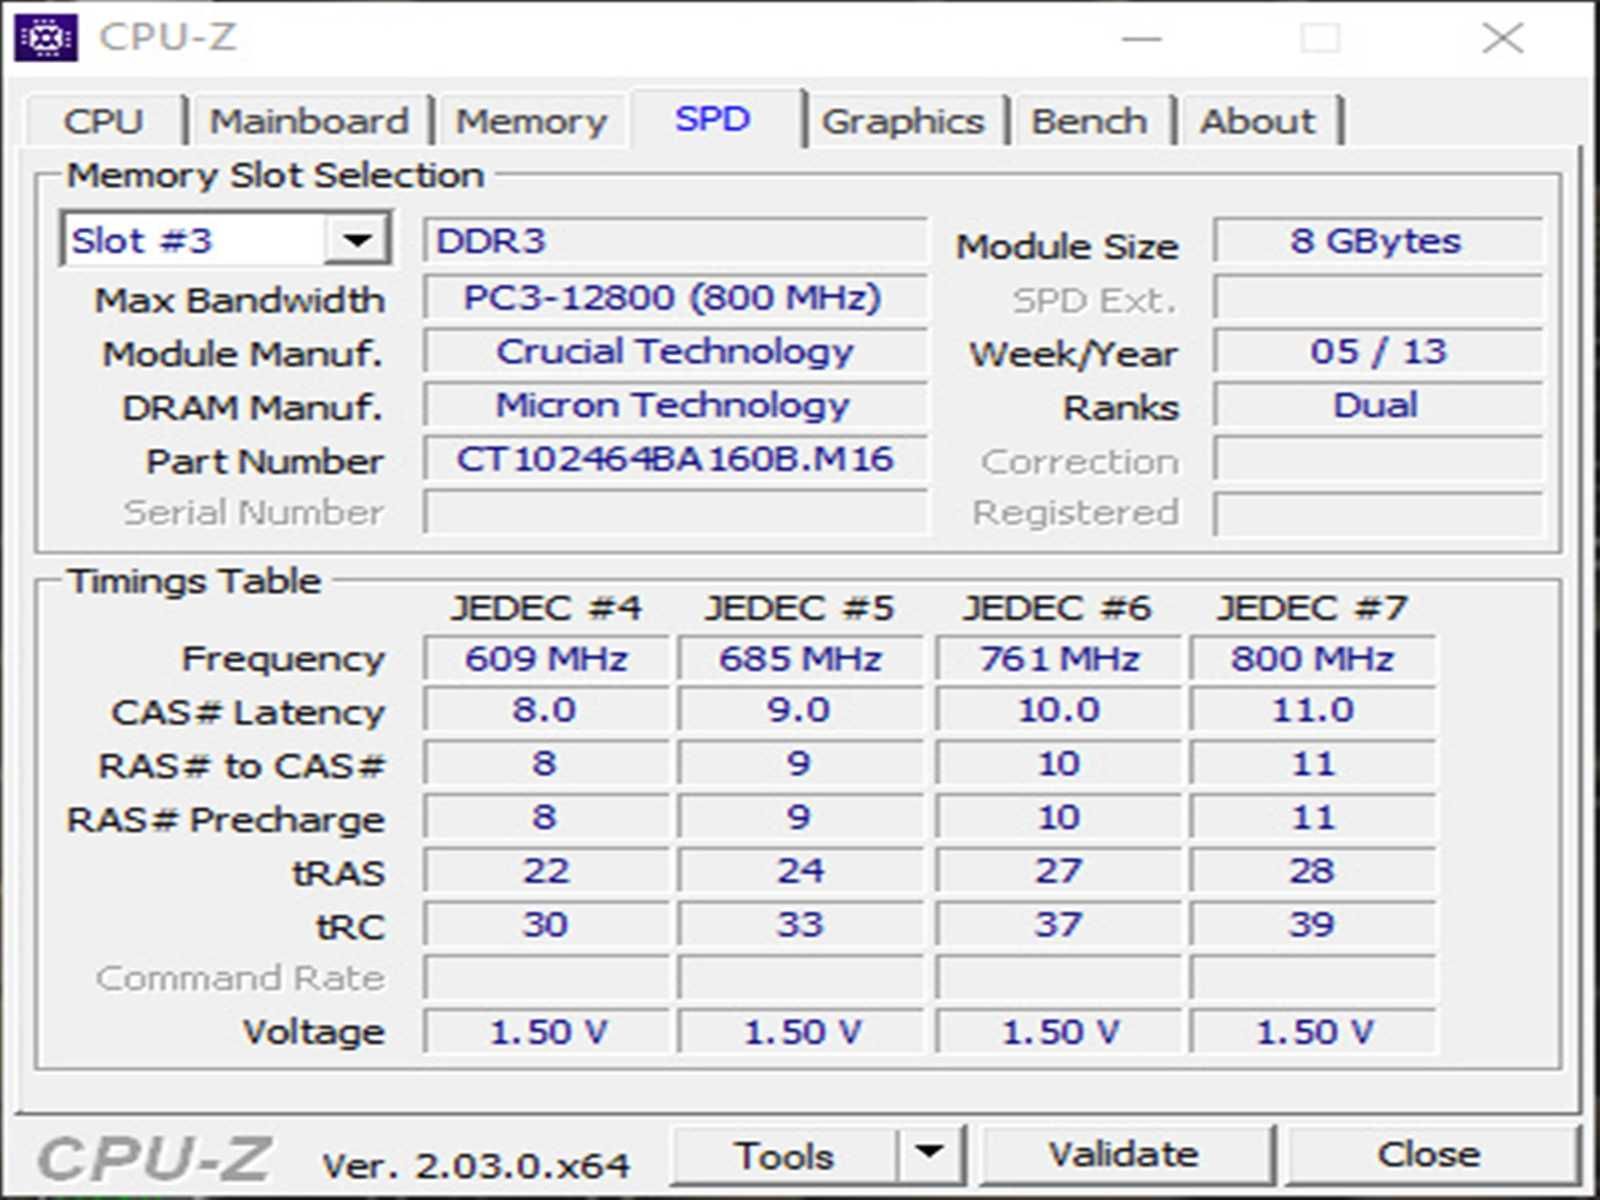Click the JEDEC #4 voltage 1.50 V
Image resolution: width=1600 pixels, height=1200 pixels.
[546, 1032]
